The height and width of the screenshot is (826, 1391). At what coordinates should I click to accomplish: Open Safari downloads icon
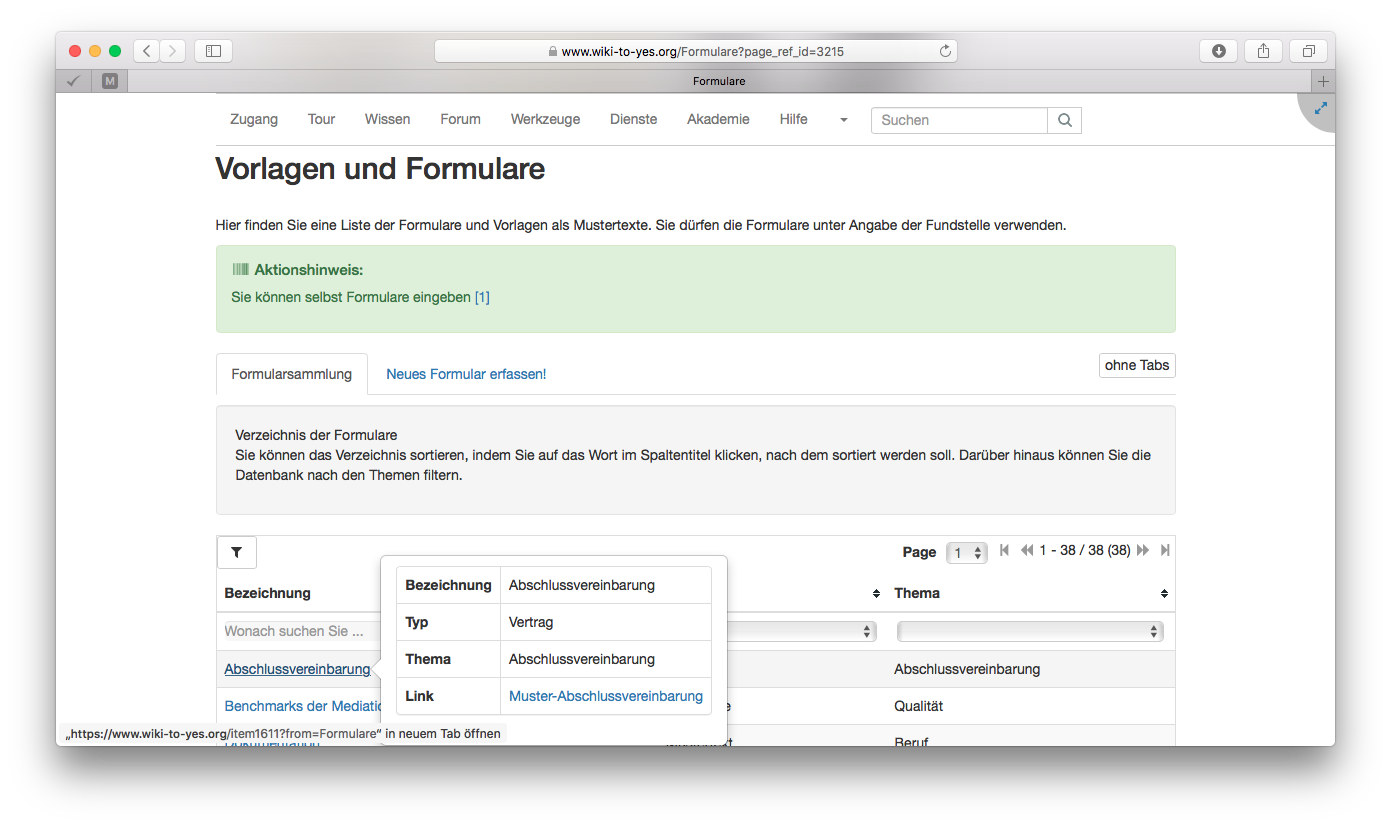pyautogui.click(x=1218, y=51)
